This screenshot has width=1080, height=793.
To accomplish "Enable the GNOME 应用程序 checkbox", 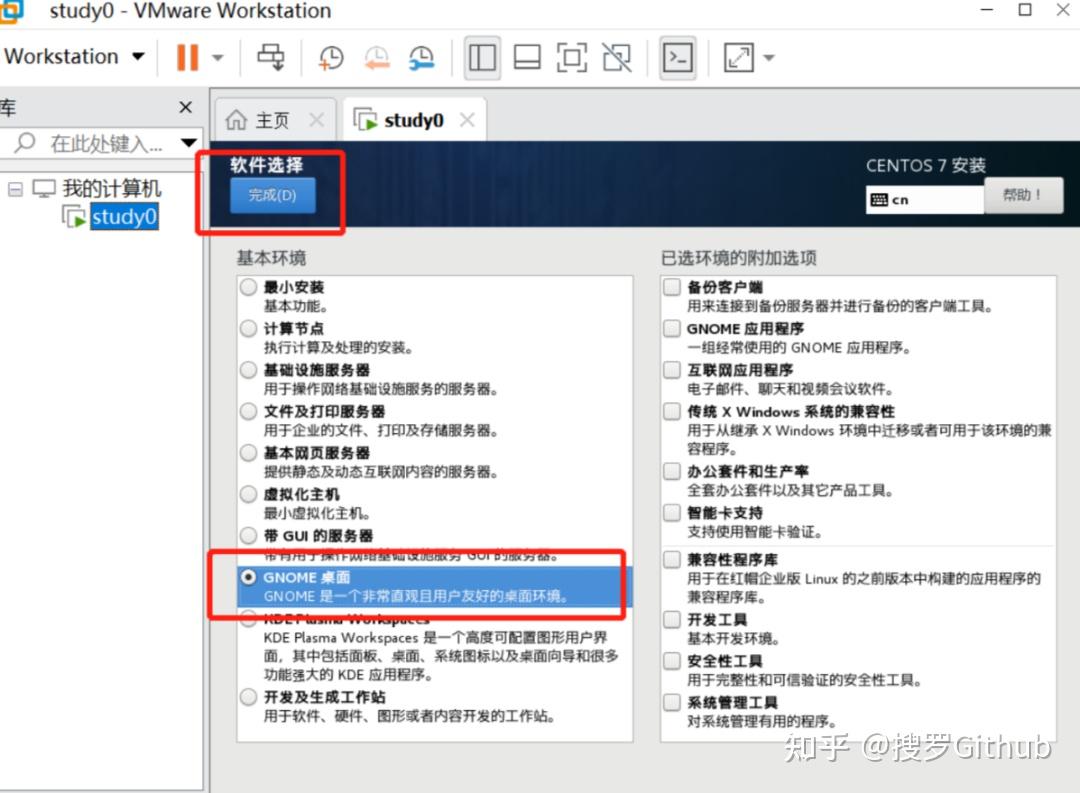I will click(x=672, y=328).
